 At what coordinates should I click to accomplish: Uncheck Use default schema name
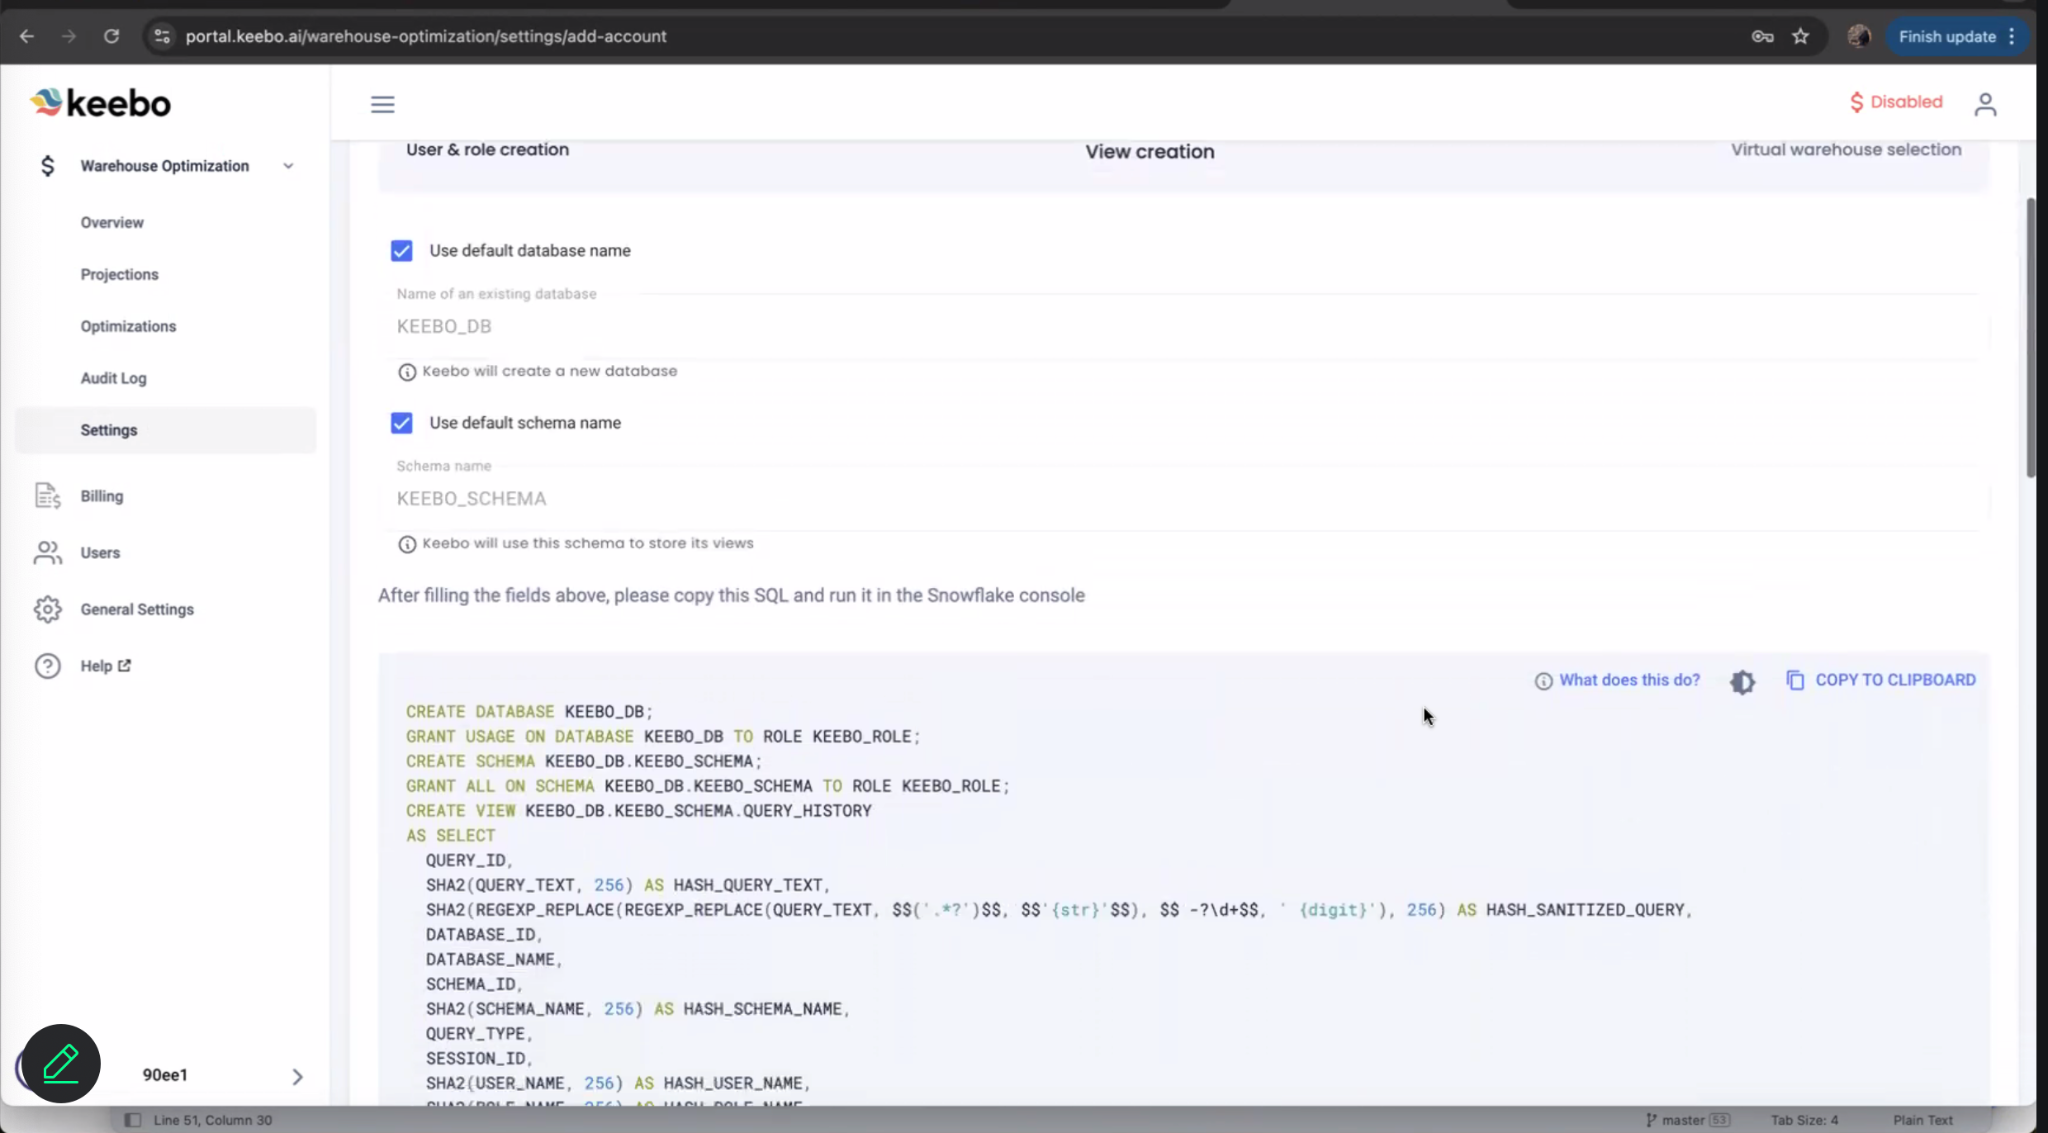(x=401, y=423)
